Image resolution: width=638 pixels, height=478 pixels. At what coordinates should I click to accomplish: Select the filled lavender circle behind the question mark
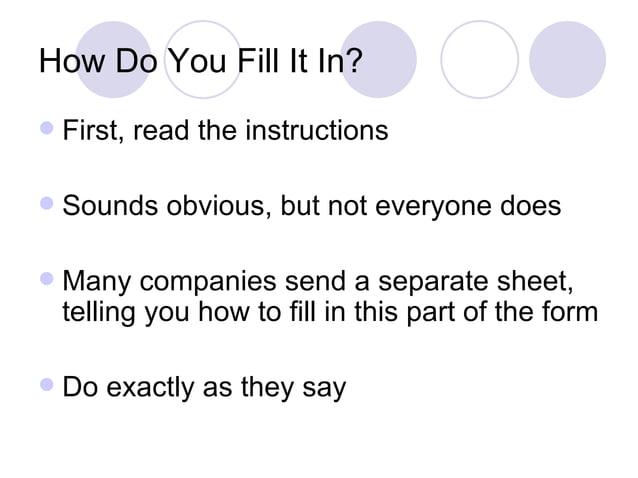(378, 59)
